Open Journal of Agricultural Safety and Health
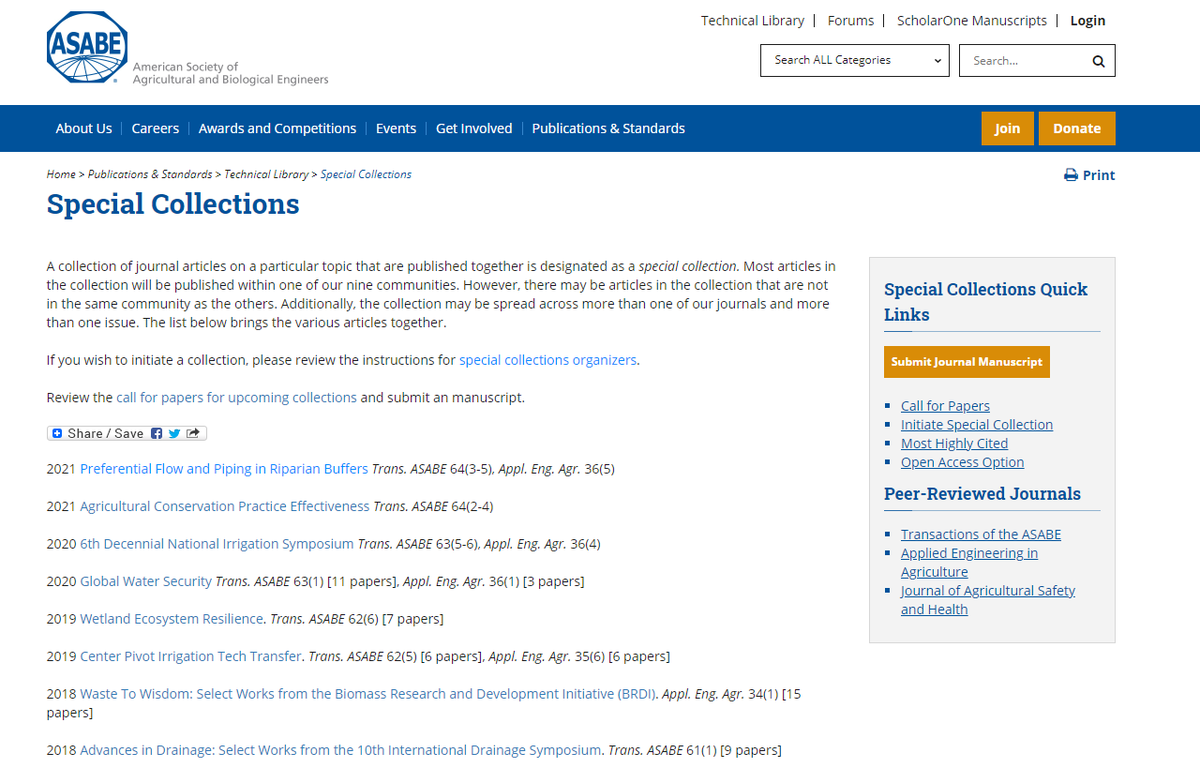This screenshot has width=1200, height=768. (x=988, y=600)
